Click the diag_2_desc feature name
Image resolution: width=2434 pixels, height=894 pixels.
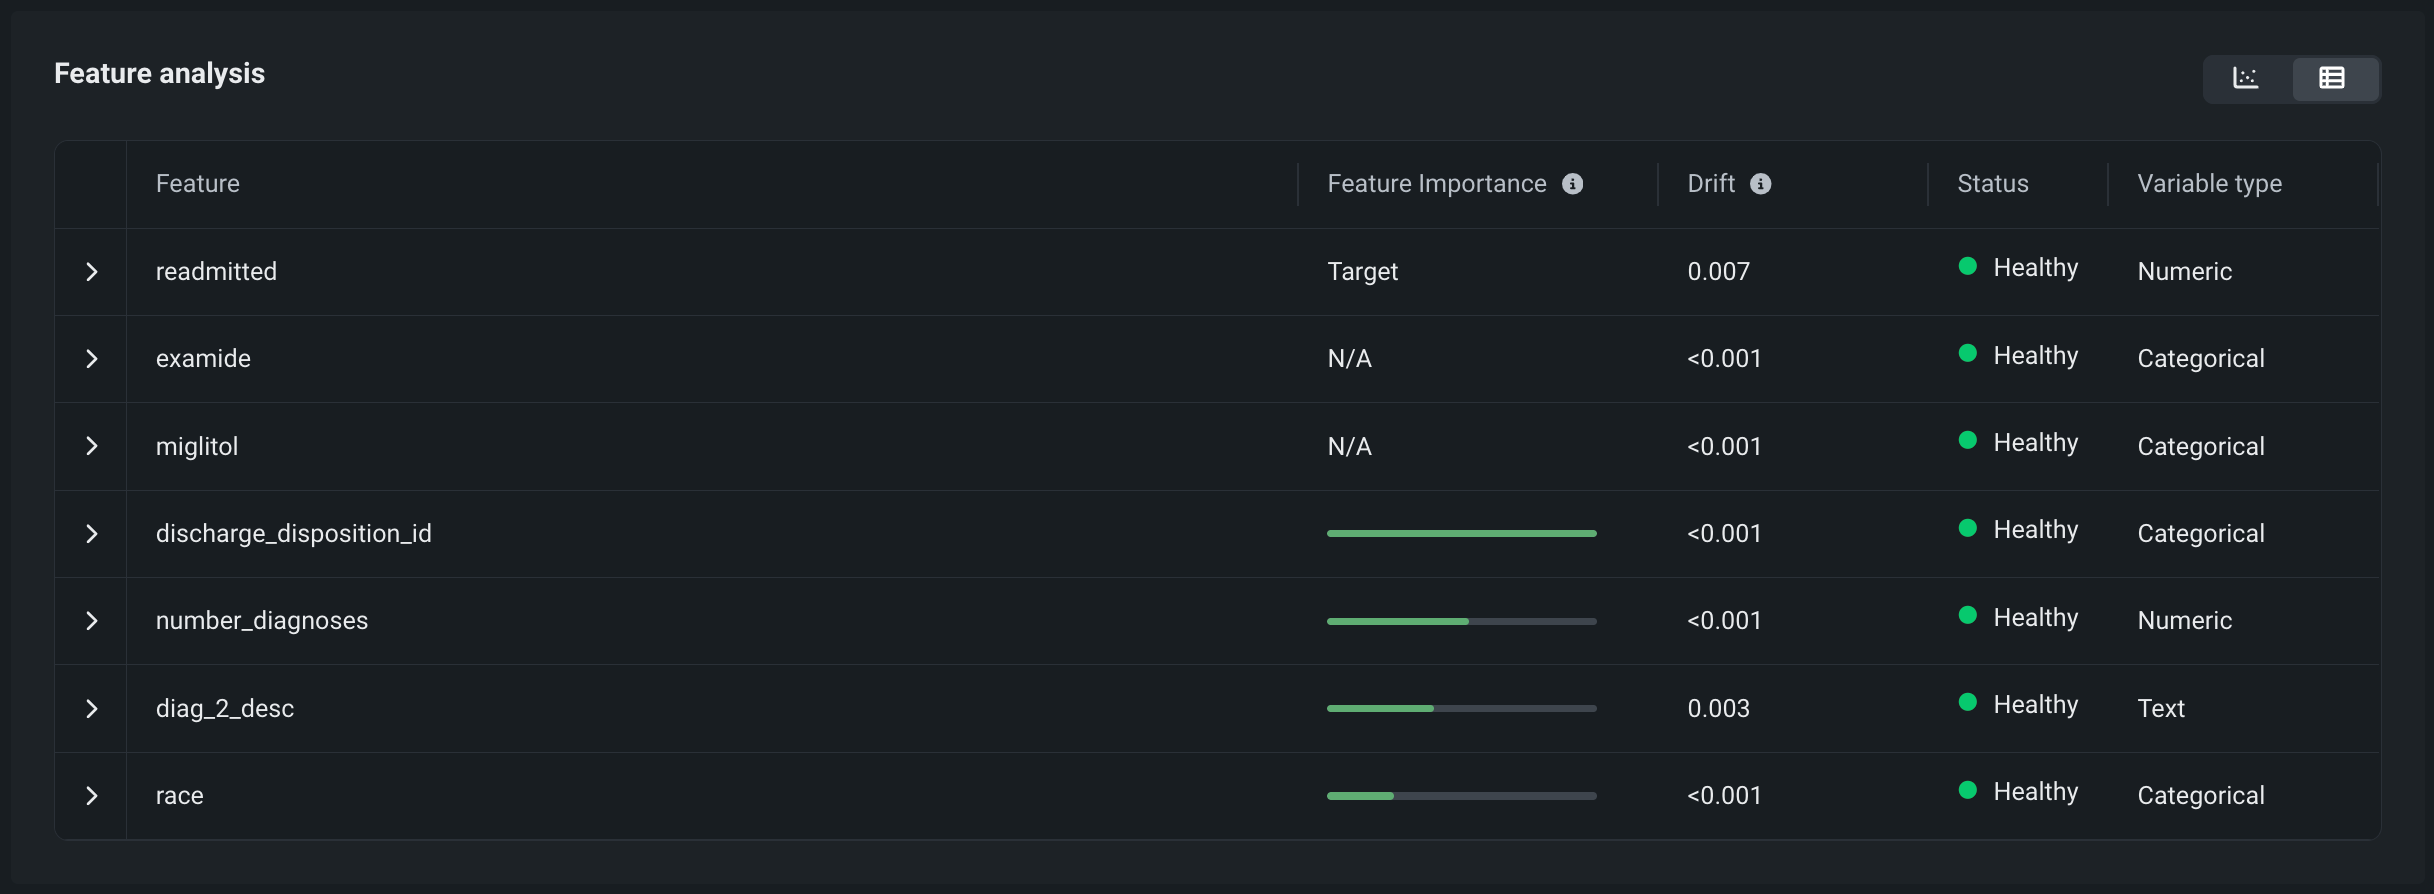[x=225, y=709]
